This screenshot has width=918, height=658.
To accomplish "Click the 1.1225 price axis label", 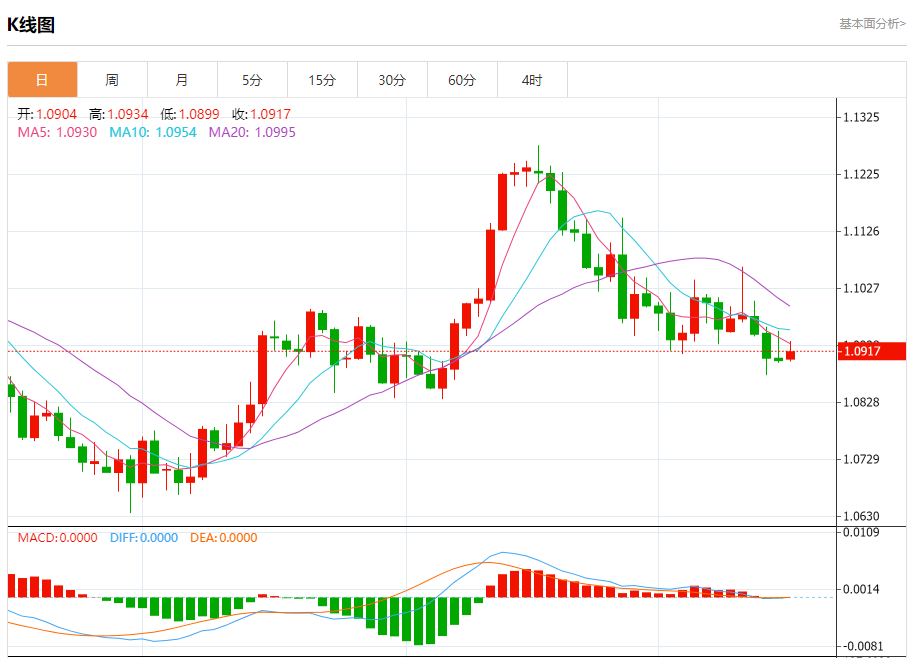I will [861, 174].
